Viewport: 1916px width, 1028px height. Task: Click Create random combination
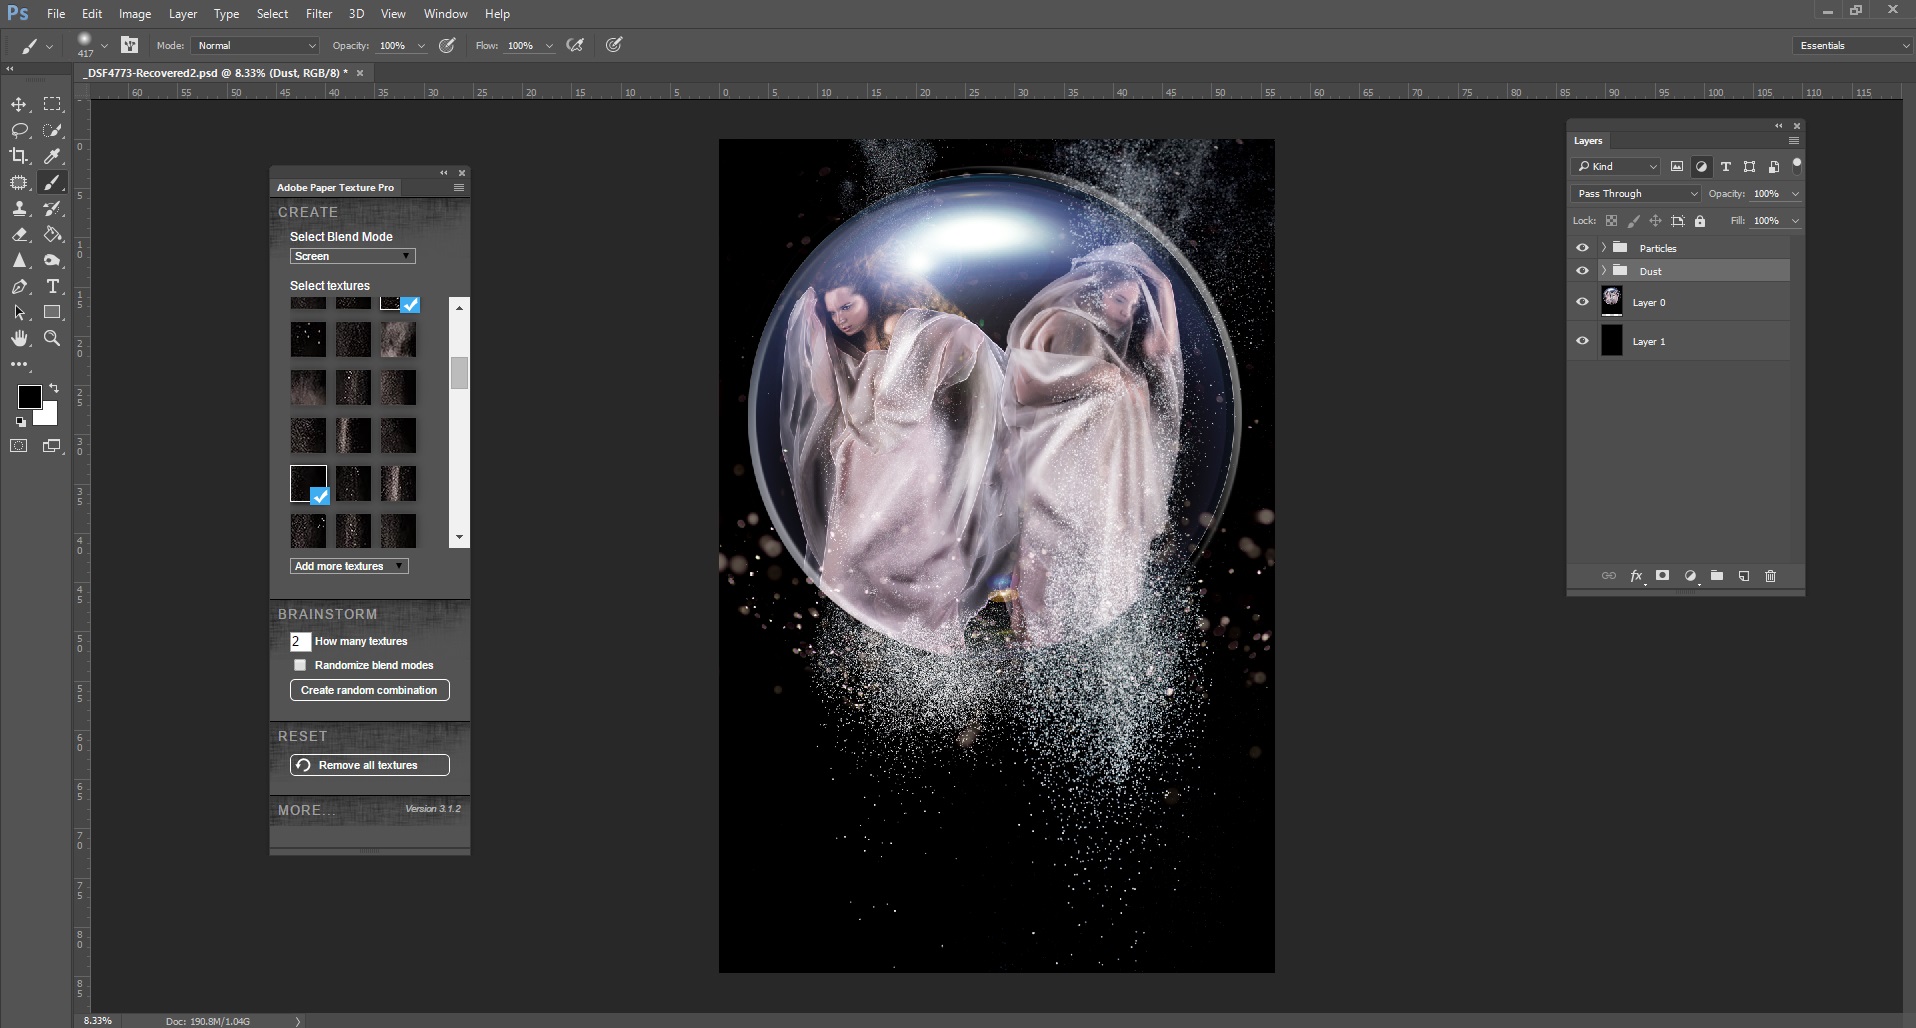tap(368, 690)
